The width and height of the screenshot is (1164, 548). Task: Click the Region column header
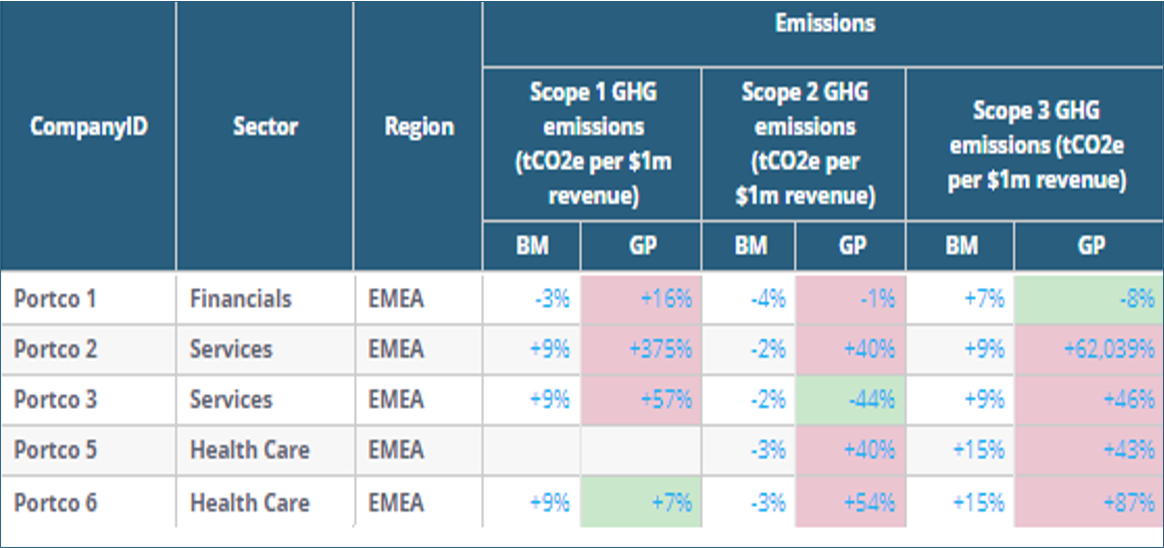(x=418, y=127)
